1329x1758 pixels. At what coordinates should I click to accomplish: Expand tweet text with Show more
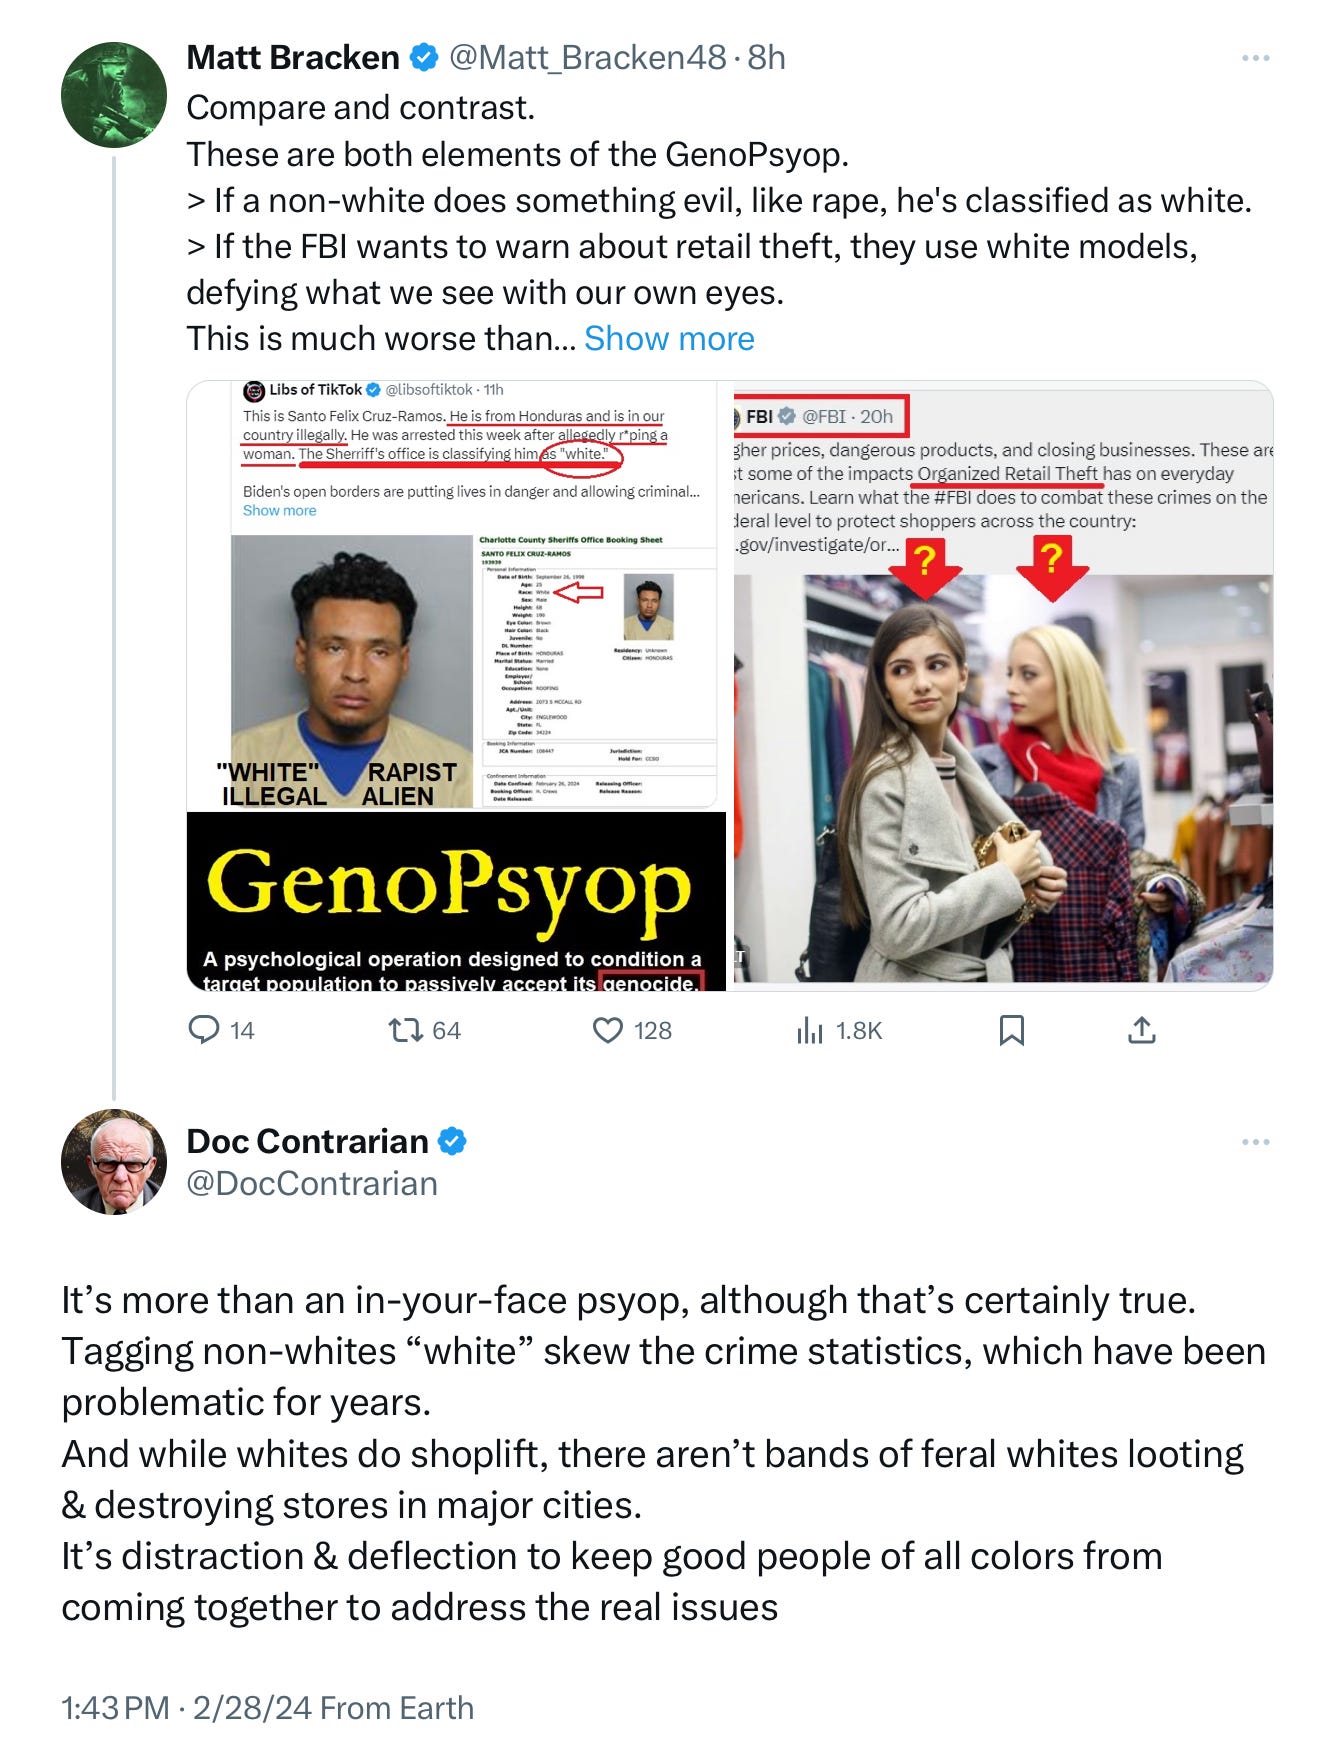(x=669, y=338)
